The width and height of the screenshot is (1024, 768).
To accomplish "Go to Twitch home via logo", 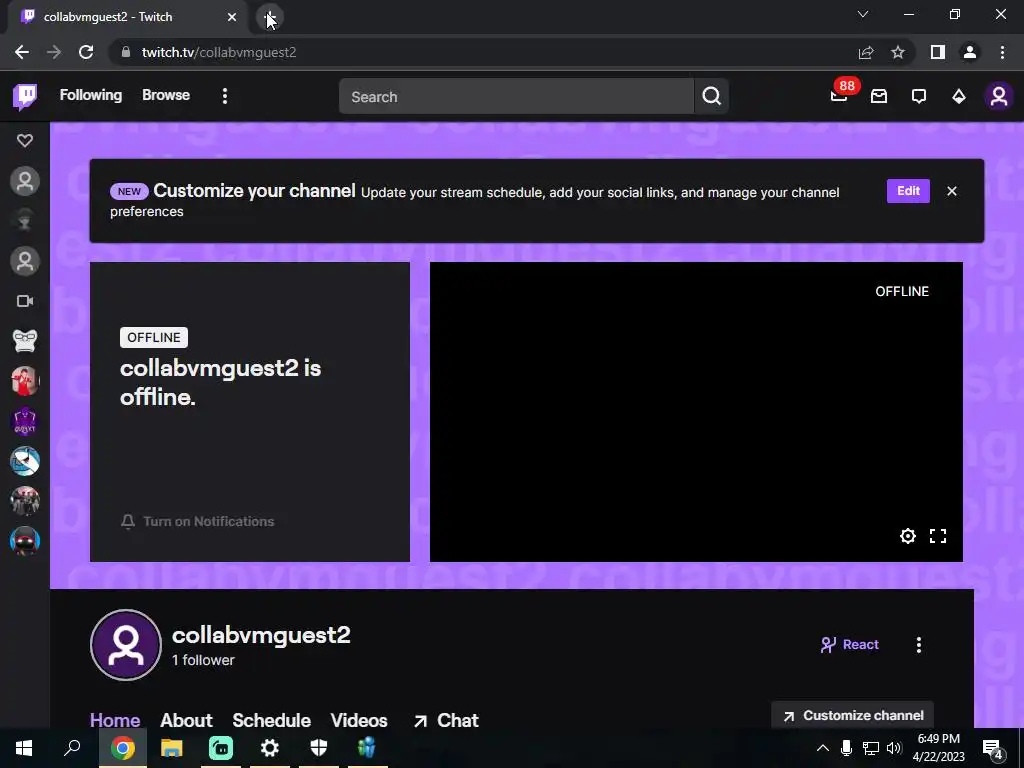I will coord(25,97).
